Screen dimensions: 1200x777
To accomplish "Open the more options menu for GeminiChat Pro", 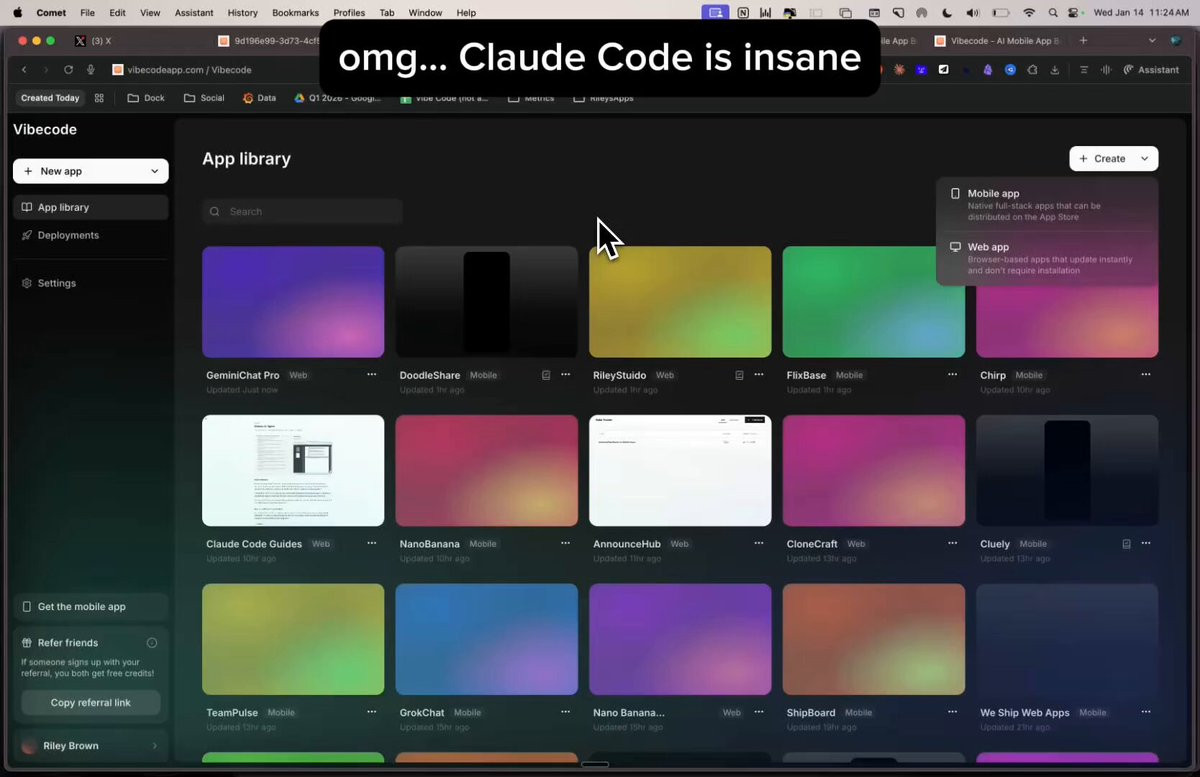I will 372,375.
